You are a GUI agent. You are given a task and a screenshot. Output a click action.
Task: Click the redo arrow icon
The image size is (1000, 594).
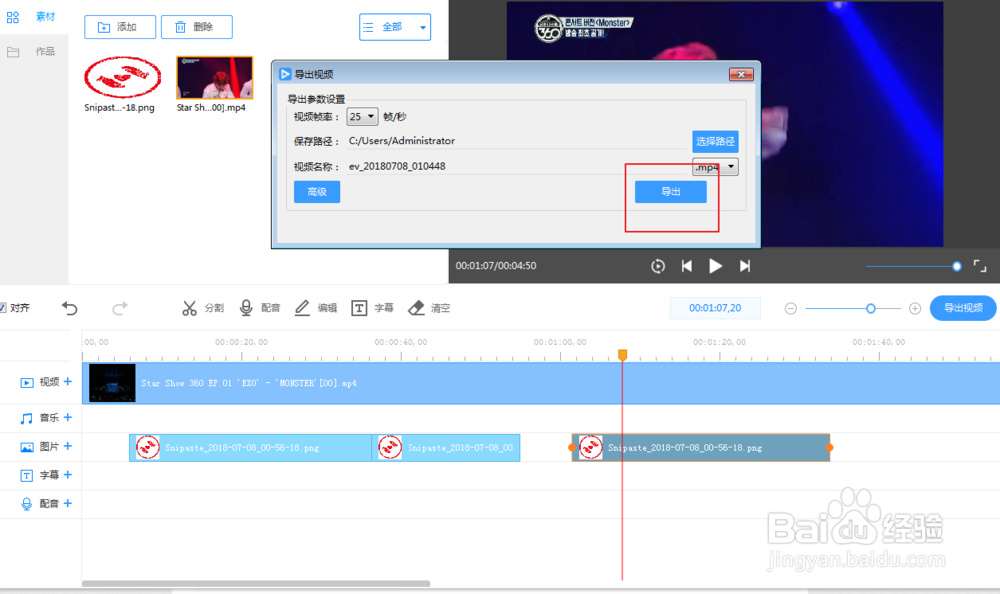pyautogui.click(x=120, y=309)
